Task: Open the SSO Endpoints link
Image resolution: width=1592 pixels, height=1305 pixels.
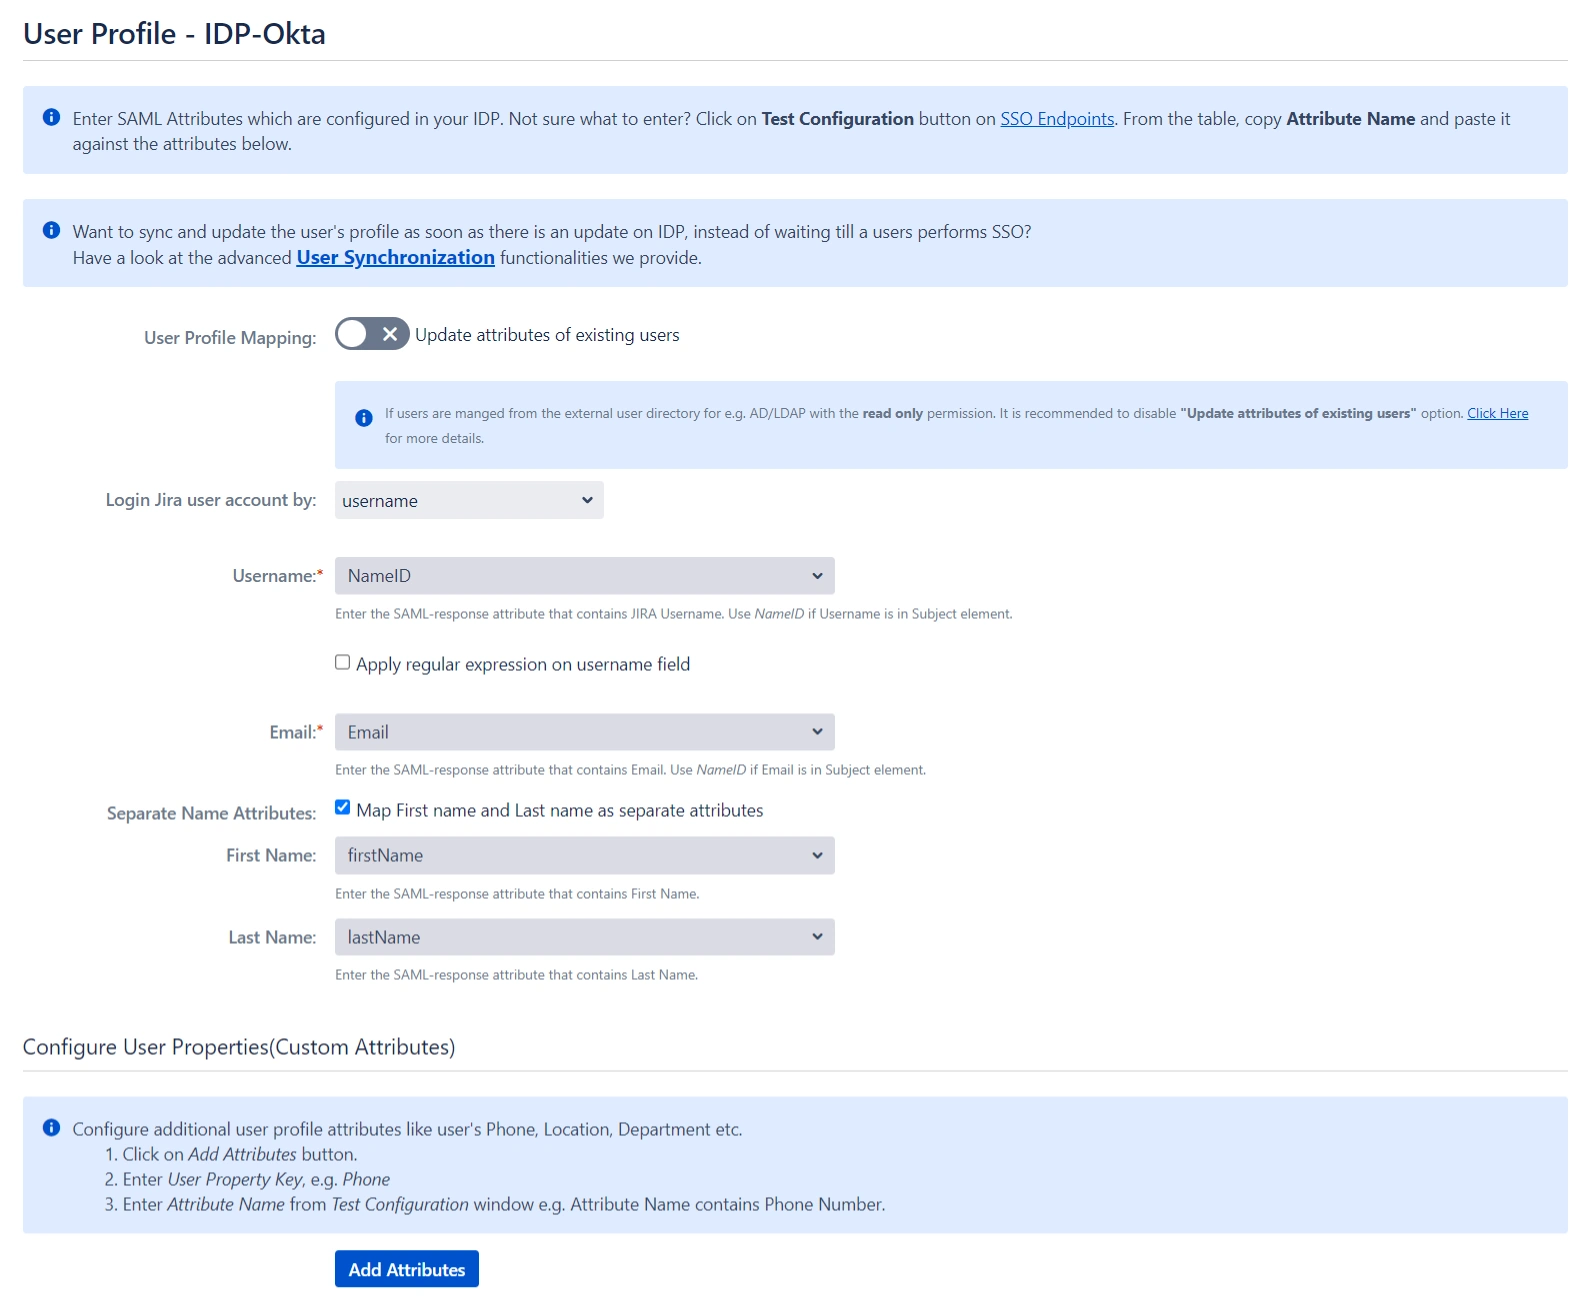Action: point(1057,119)
